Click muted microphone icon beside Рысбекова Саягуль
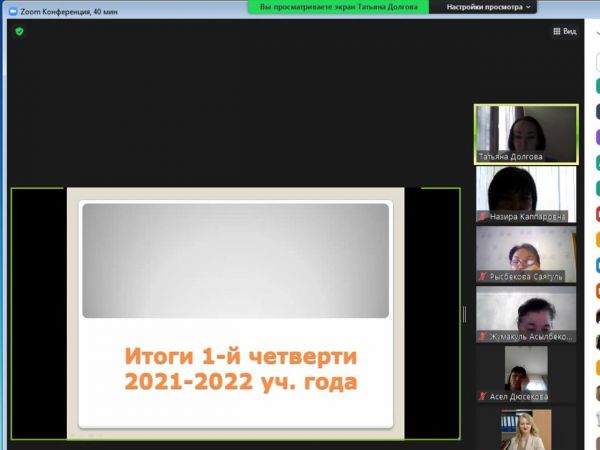600x450 pixels. [x=482, y=276]
